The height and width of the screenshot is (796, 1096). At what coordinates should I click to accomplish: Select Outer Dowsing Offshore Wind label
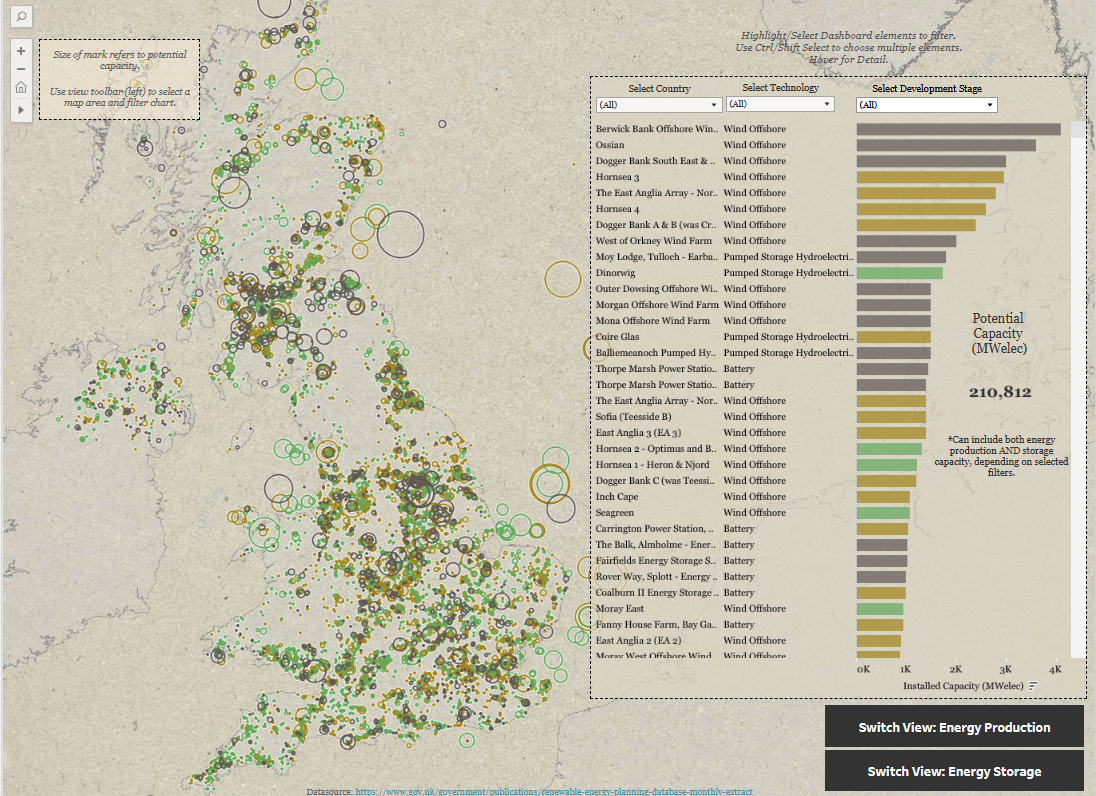click(x=656, y=289)
